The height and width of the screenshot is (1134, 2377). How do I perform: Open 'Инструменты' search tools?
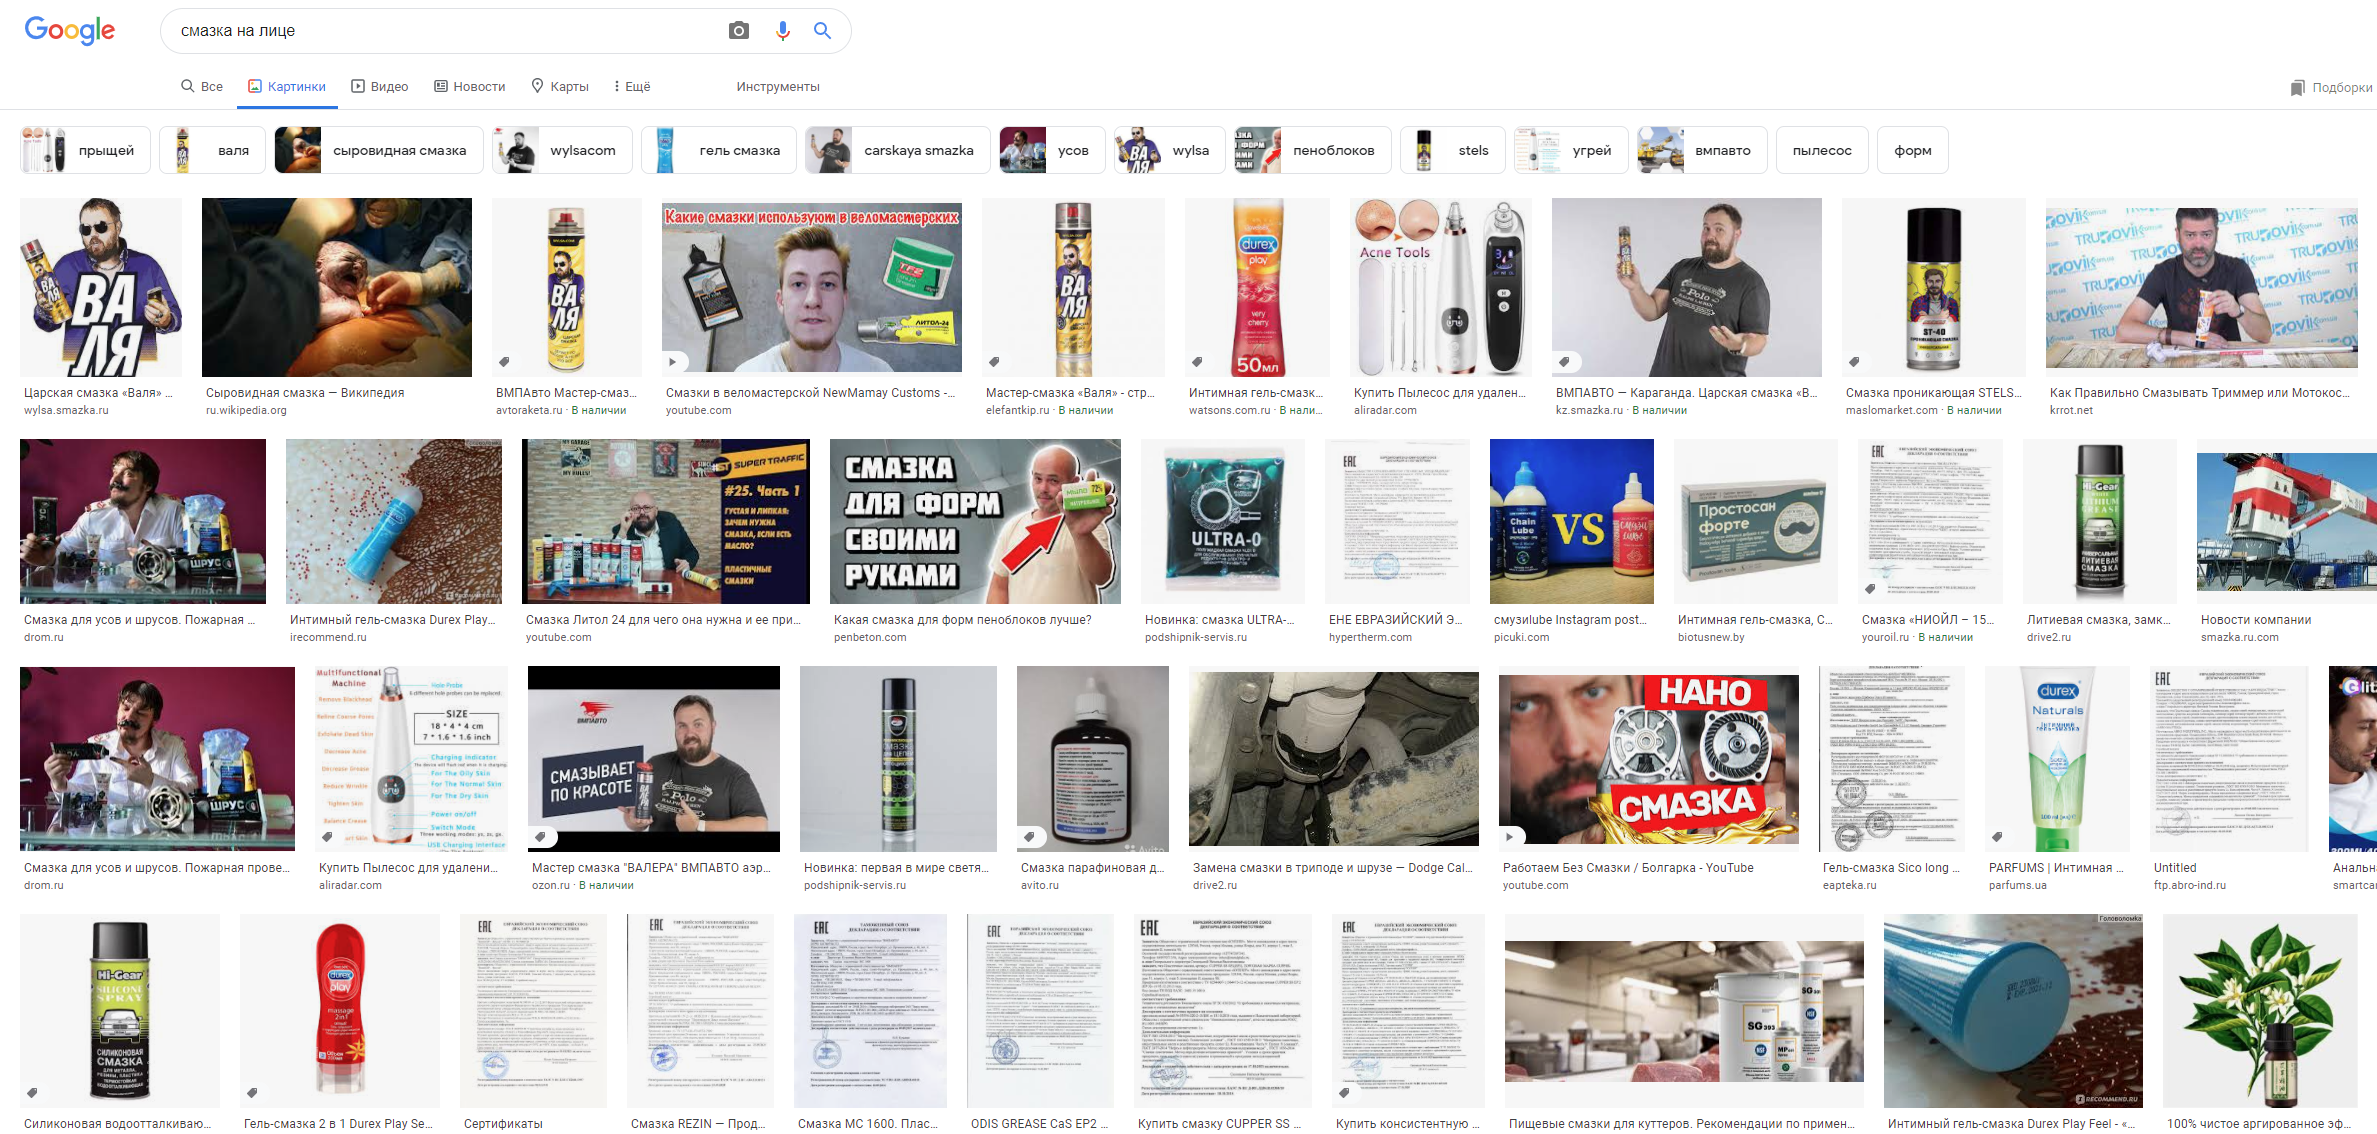click(778, 87)
